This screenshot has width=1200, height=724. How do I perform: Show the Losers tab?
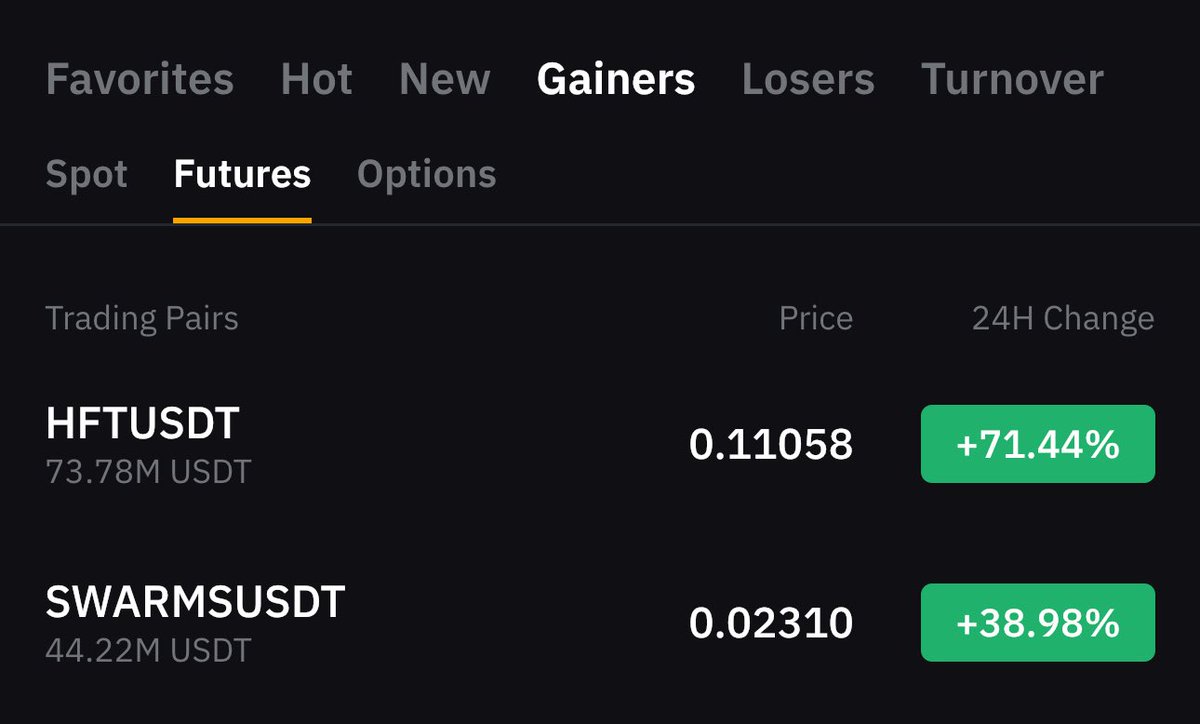(808, 79)
